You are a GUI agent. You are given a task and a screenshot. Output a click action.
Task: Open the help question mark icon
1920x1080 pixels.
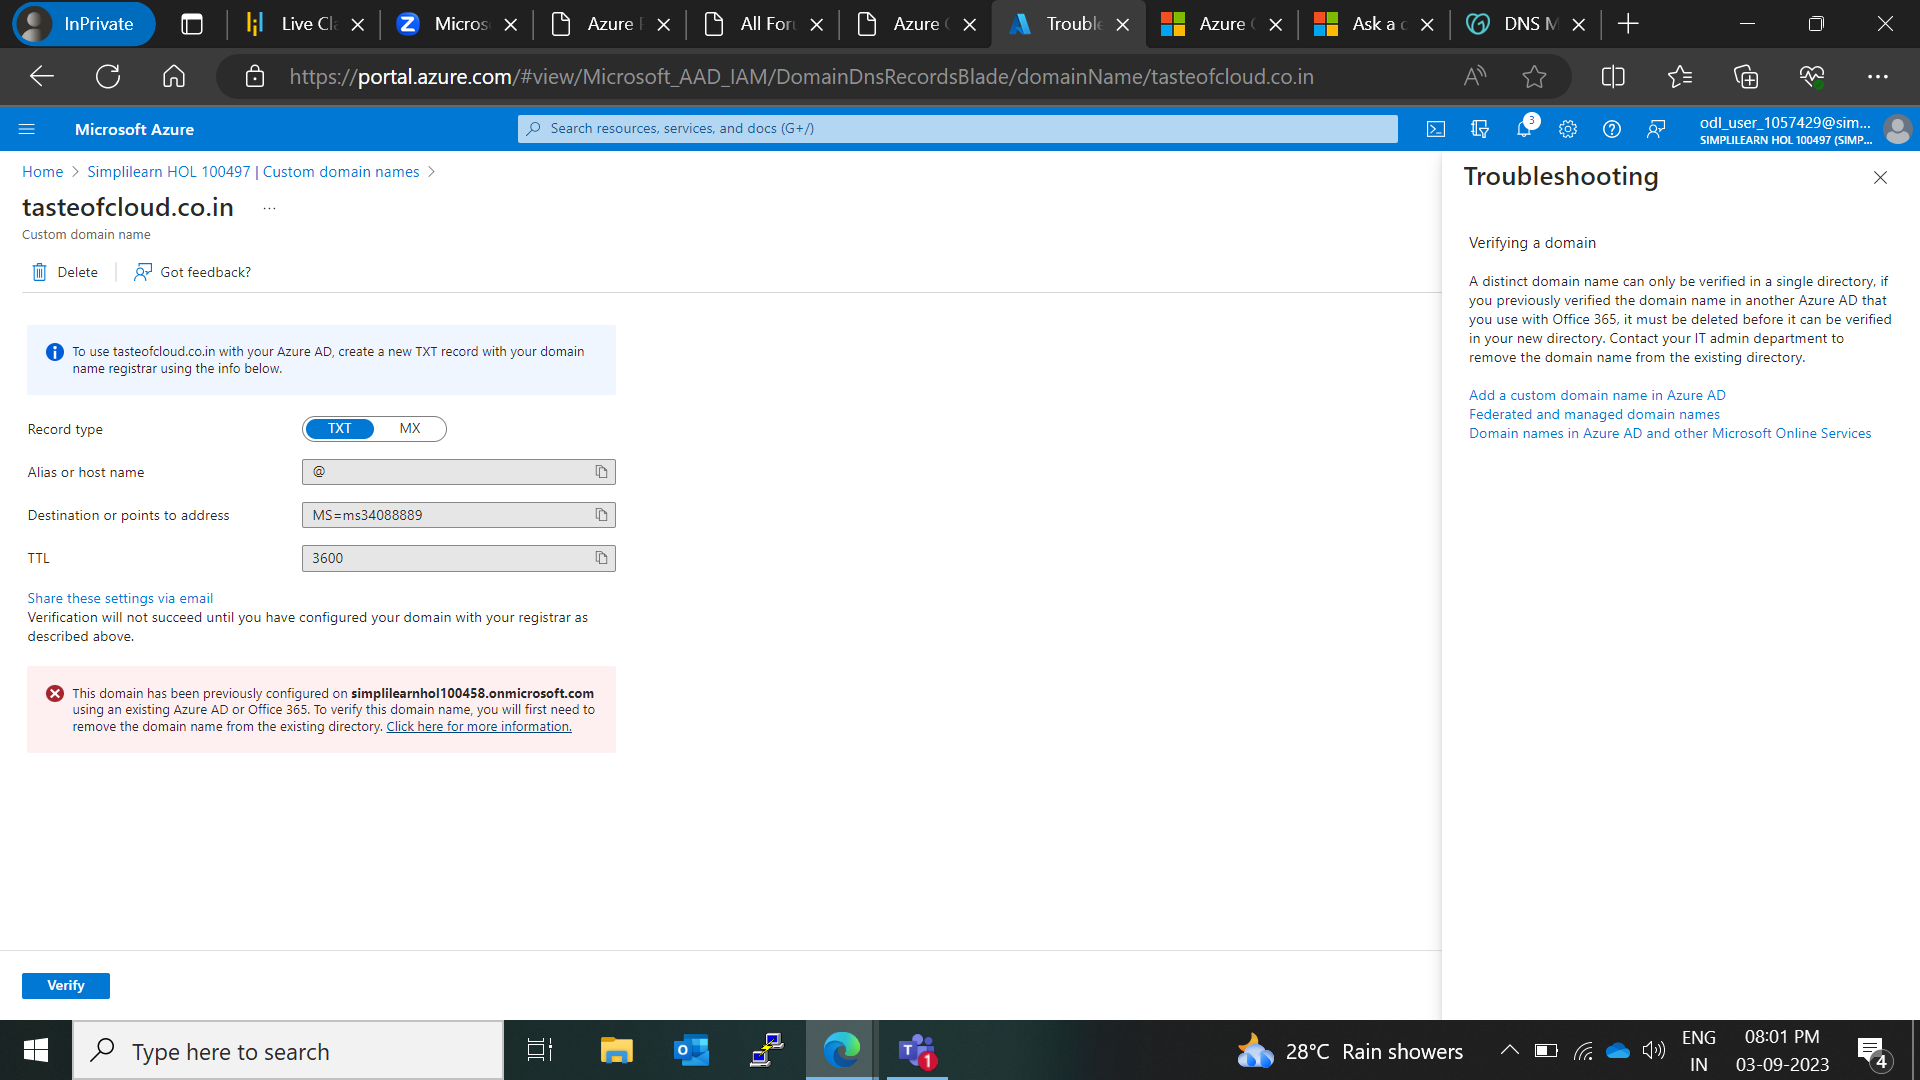click(1611, 128)
